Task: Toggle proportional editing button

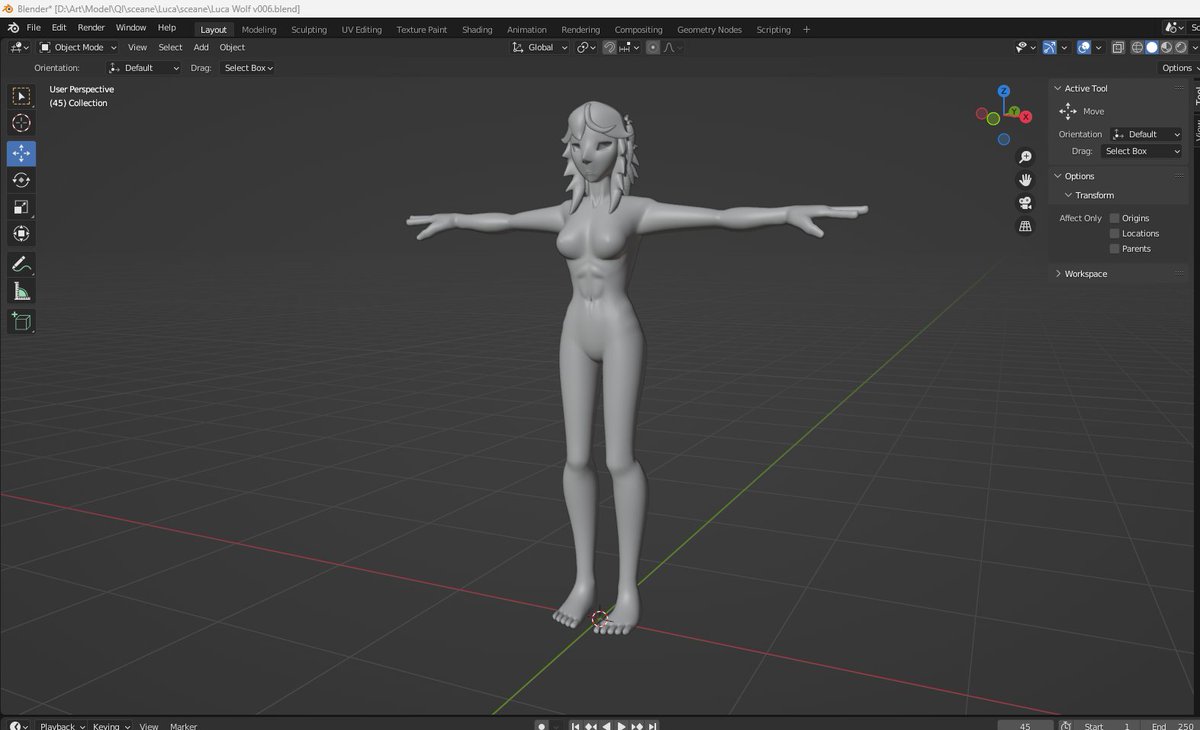Action: pyautogui.click(x=653, y=47)
